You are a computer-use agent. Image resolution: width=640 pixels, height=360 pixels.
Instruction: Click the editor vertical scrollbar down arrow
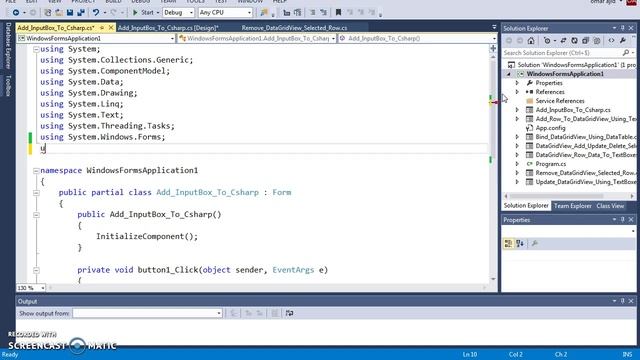point(493,279)
